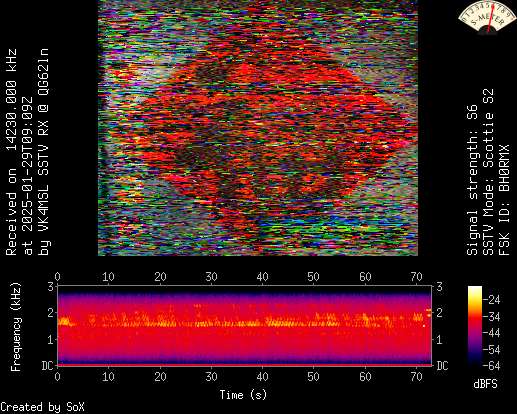Click the 'Frequency (kHz)' axis label
517x414 pixels.
pos(16,327)
